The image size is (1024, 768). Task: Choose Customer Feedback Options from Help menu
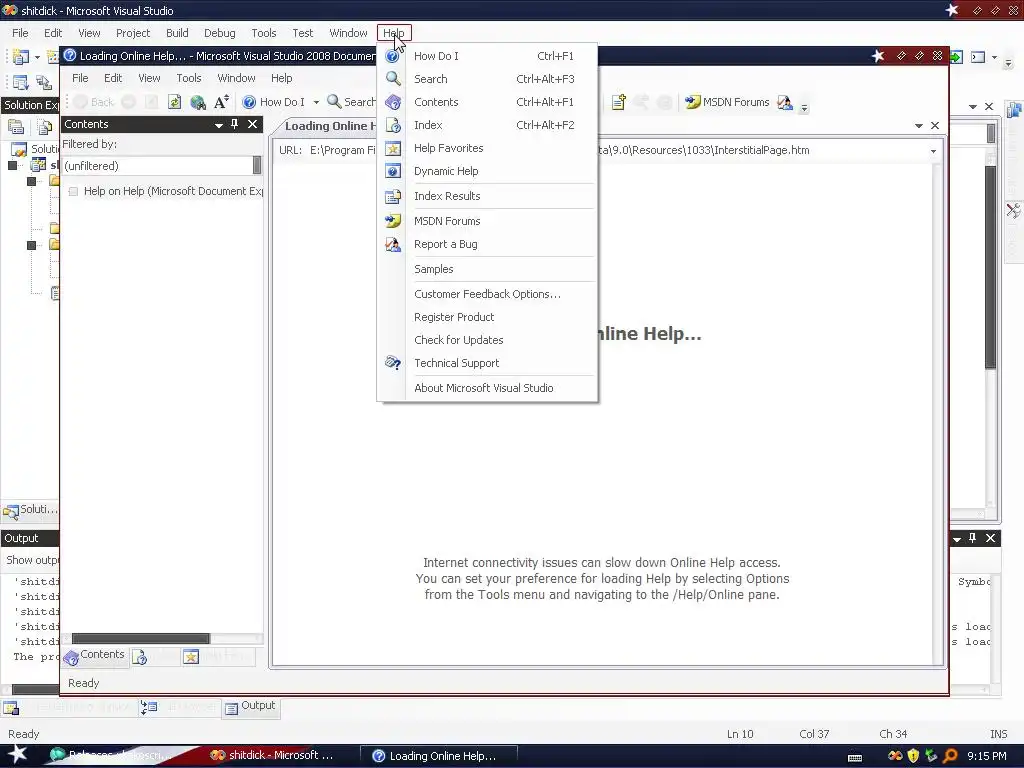click(x=487, y=295)
